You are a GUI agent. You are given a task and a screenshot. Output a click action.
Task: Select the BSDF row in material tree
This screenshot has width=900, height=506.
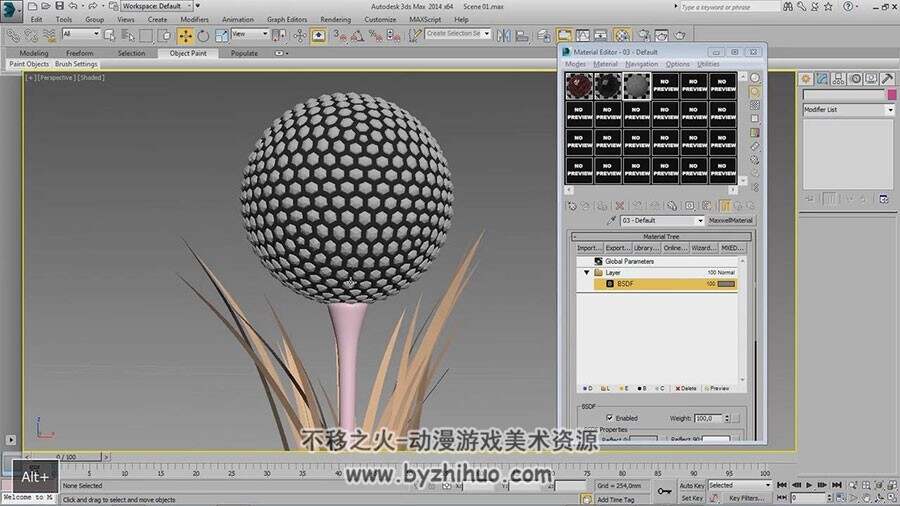pos(665,284)
